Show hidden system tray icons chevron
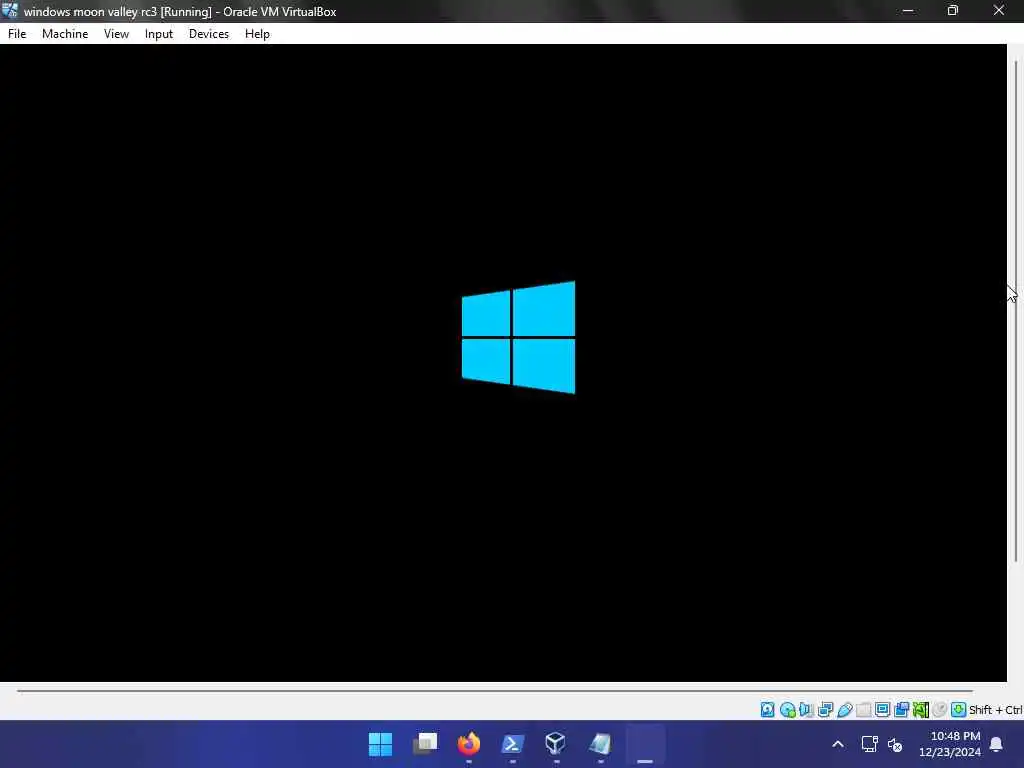The image size is (1024, 768). tap(838, 744)
